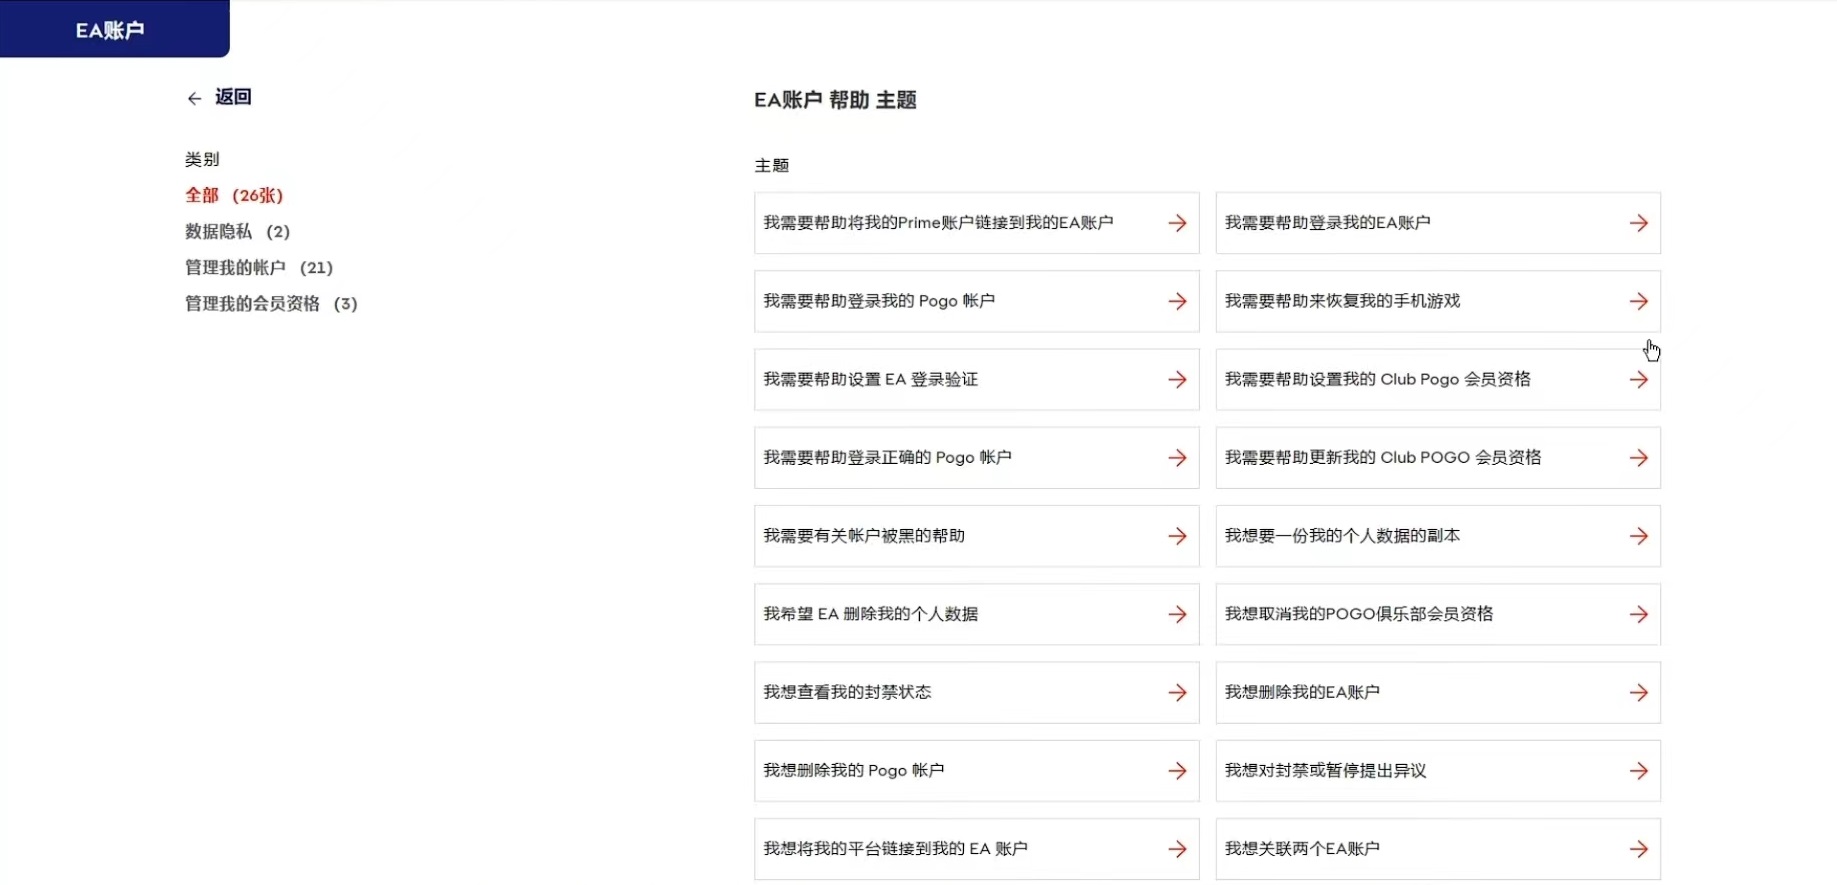
Task: Click arrow on 我需要帮助来恢复我的手机游戏 card
Action: (x=1638, y=301)
